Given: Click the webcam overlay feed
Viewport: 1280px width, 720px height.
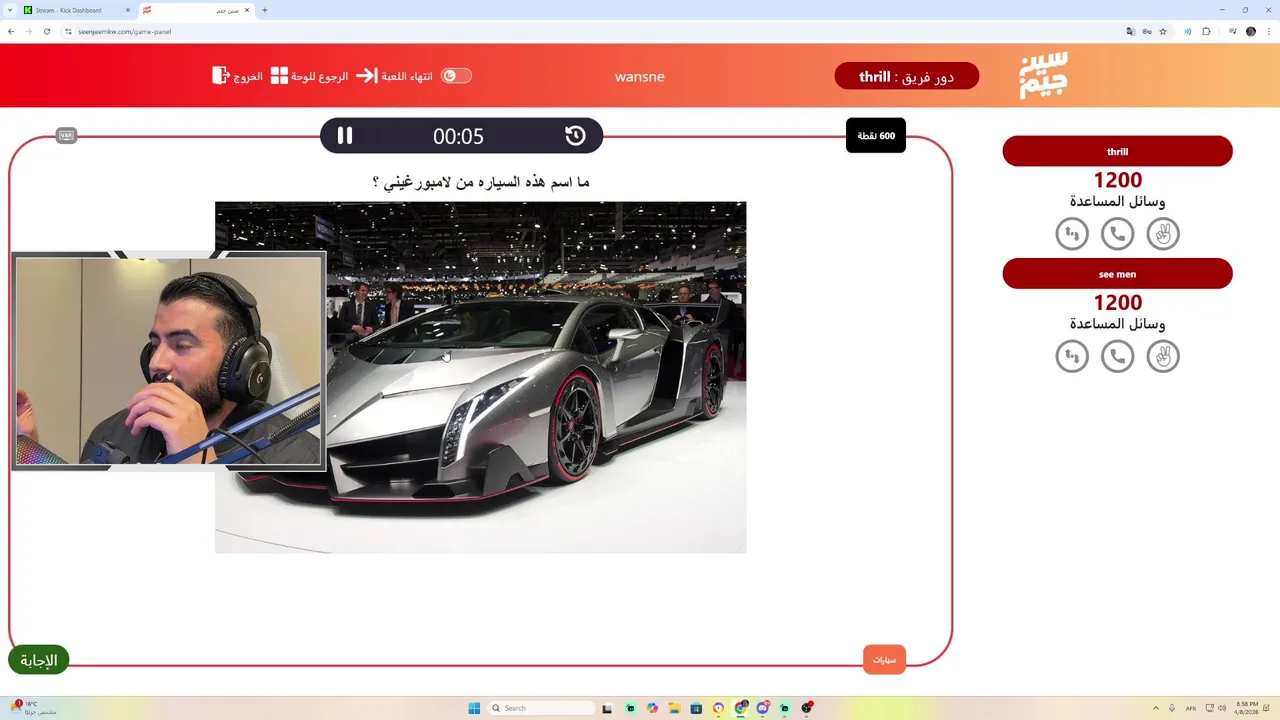Looking at the screenshot, I should point(169,361).
